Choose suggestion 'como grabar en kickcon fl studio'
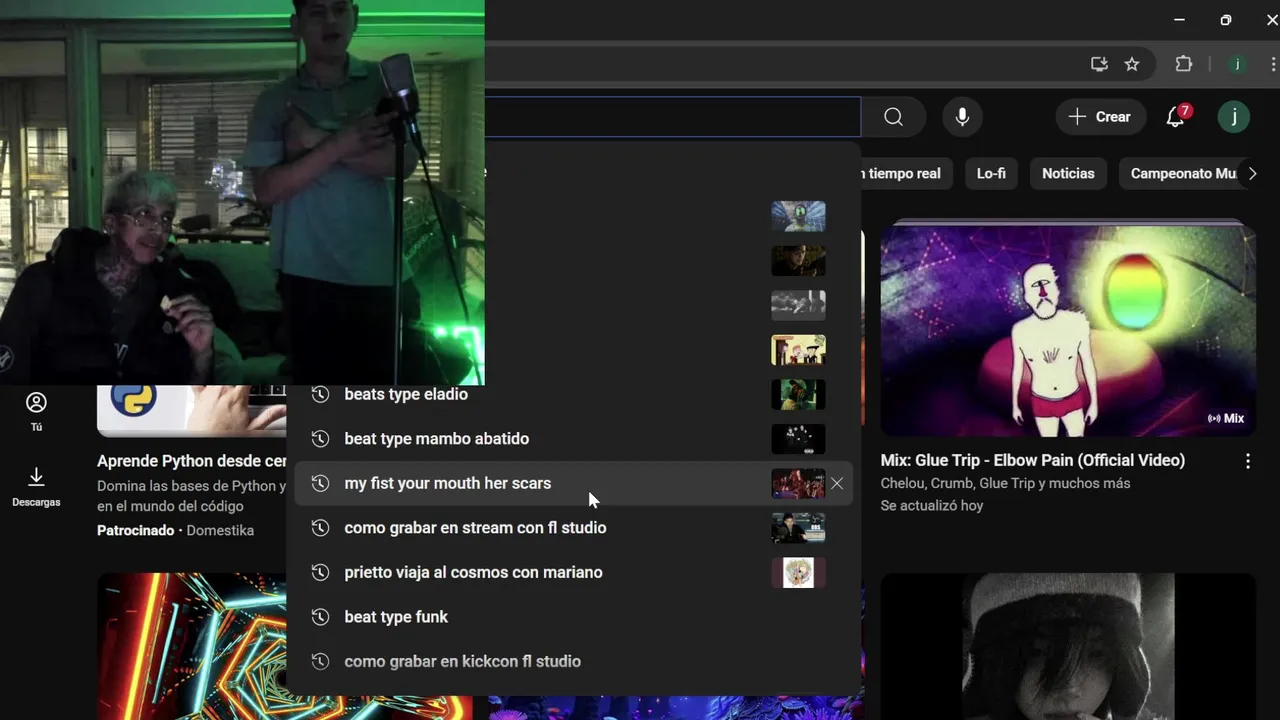Viewport: 1280px width, 720px height. point(573,661)
